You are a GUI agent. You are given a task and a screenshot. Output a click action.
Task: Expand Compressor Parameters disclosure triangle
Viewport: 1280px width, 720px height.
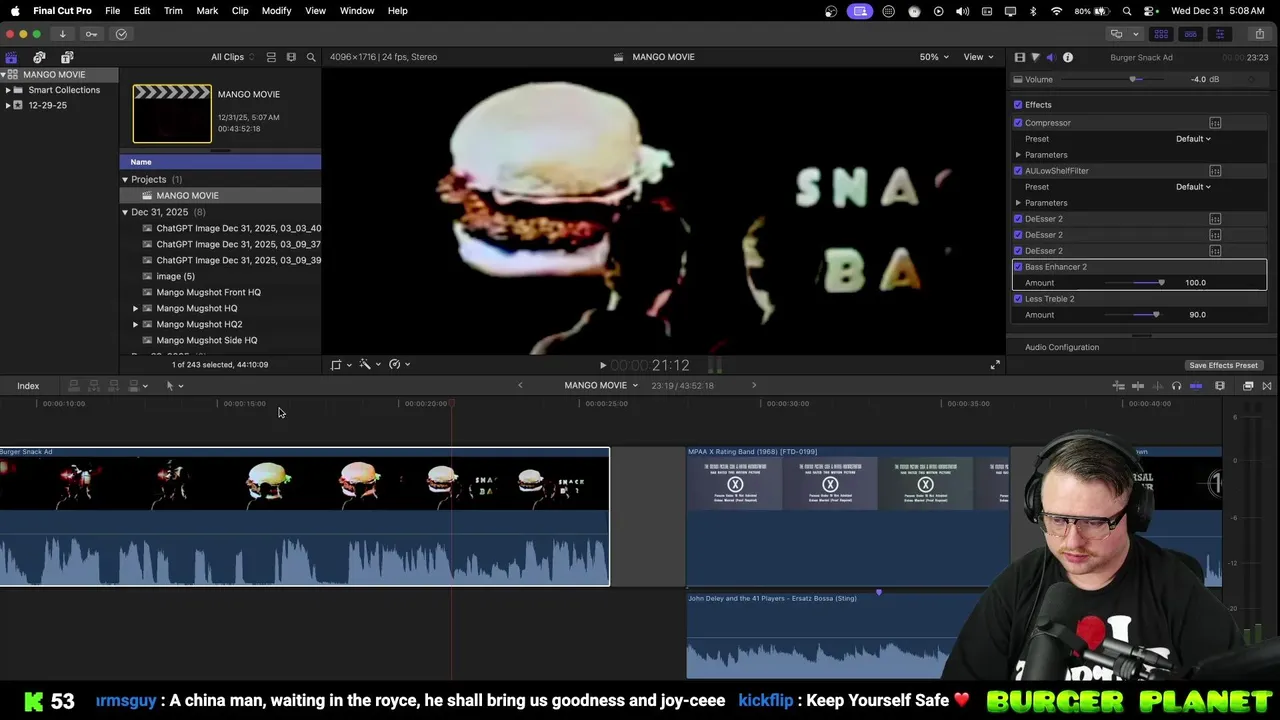(1018, 155)
